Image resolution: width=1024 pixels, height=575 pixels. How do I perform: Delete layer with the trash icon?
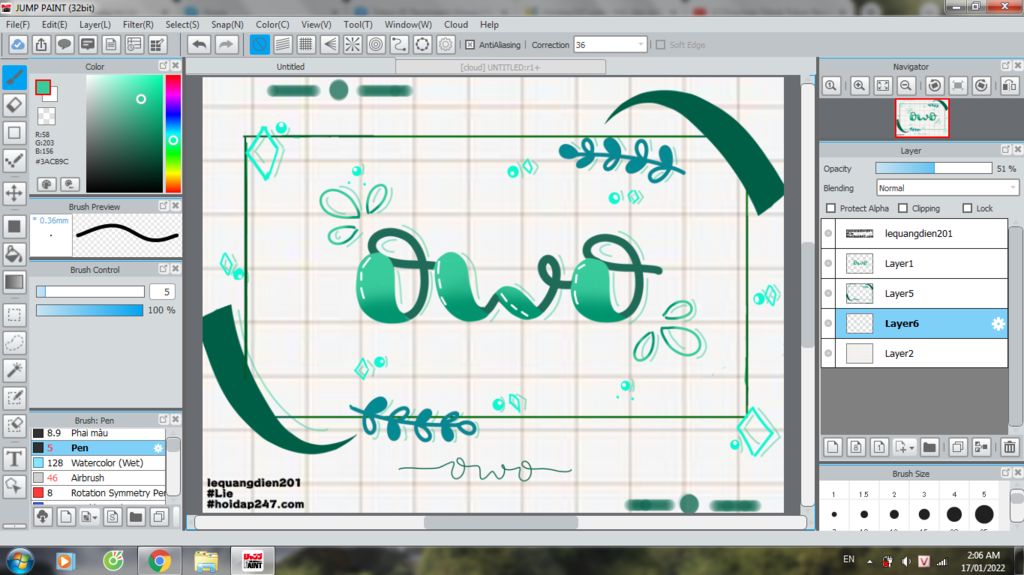(1010, 448)
